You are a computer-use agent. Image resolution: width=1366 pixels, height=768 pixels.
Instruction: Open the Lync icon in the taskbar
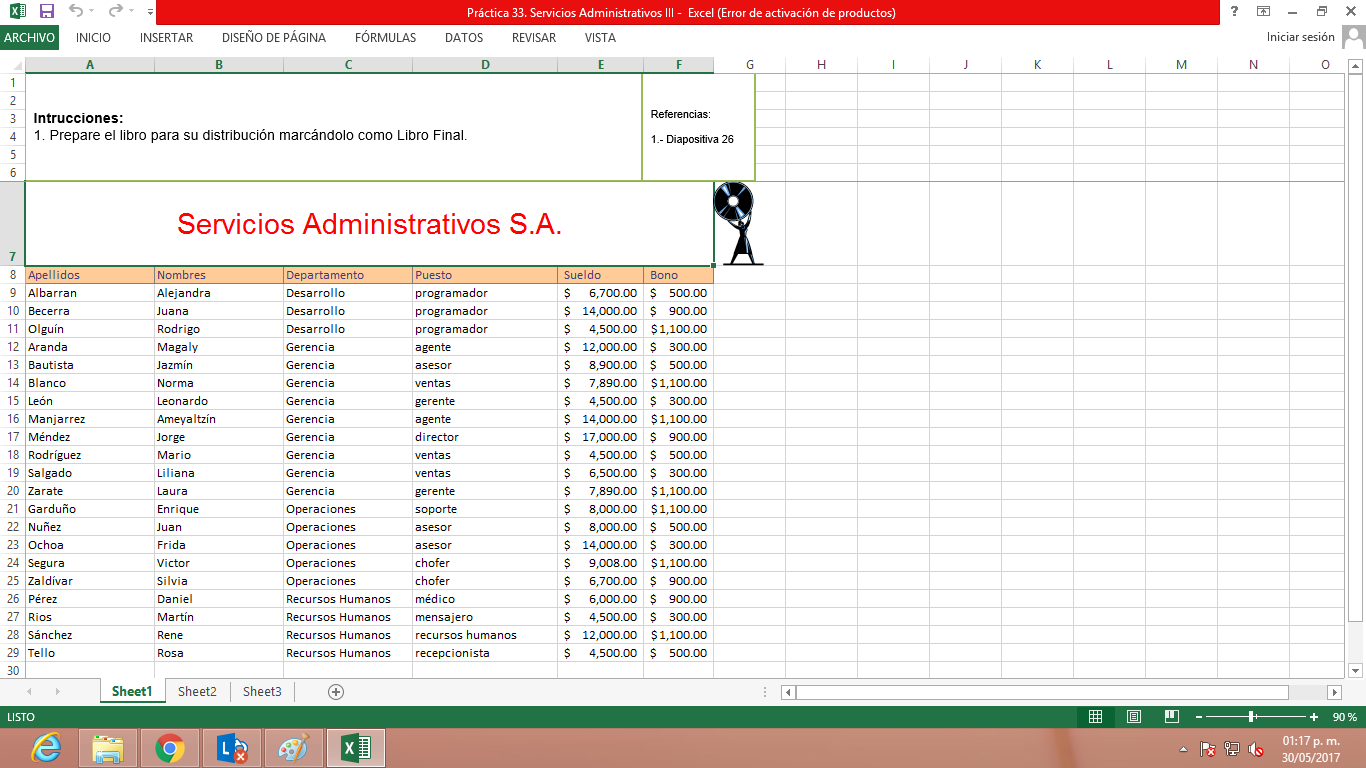point(232,748)
